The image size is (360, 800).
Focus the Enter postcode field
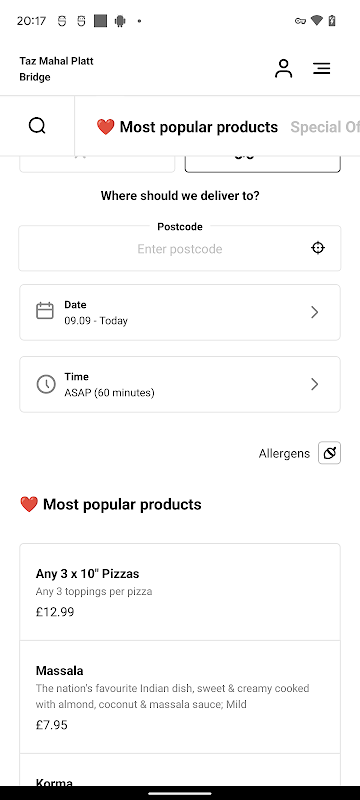click(180, 248)
